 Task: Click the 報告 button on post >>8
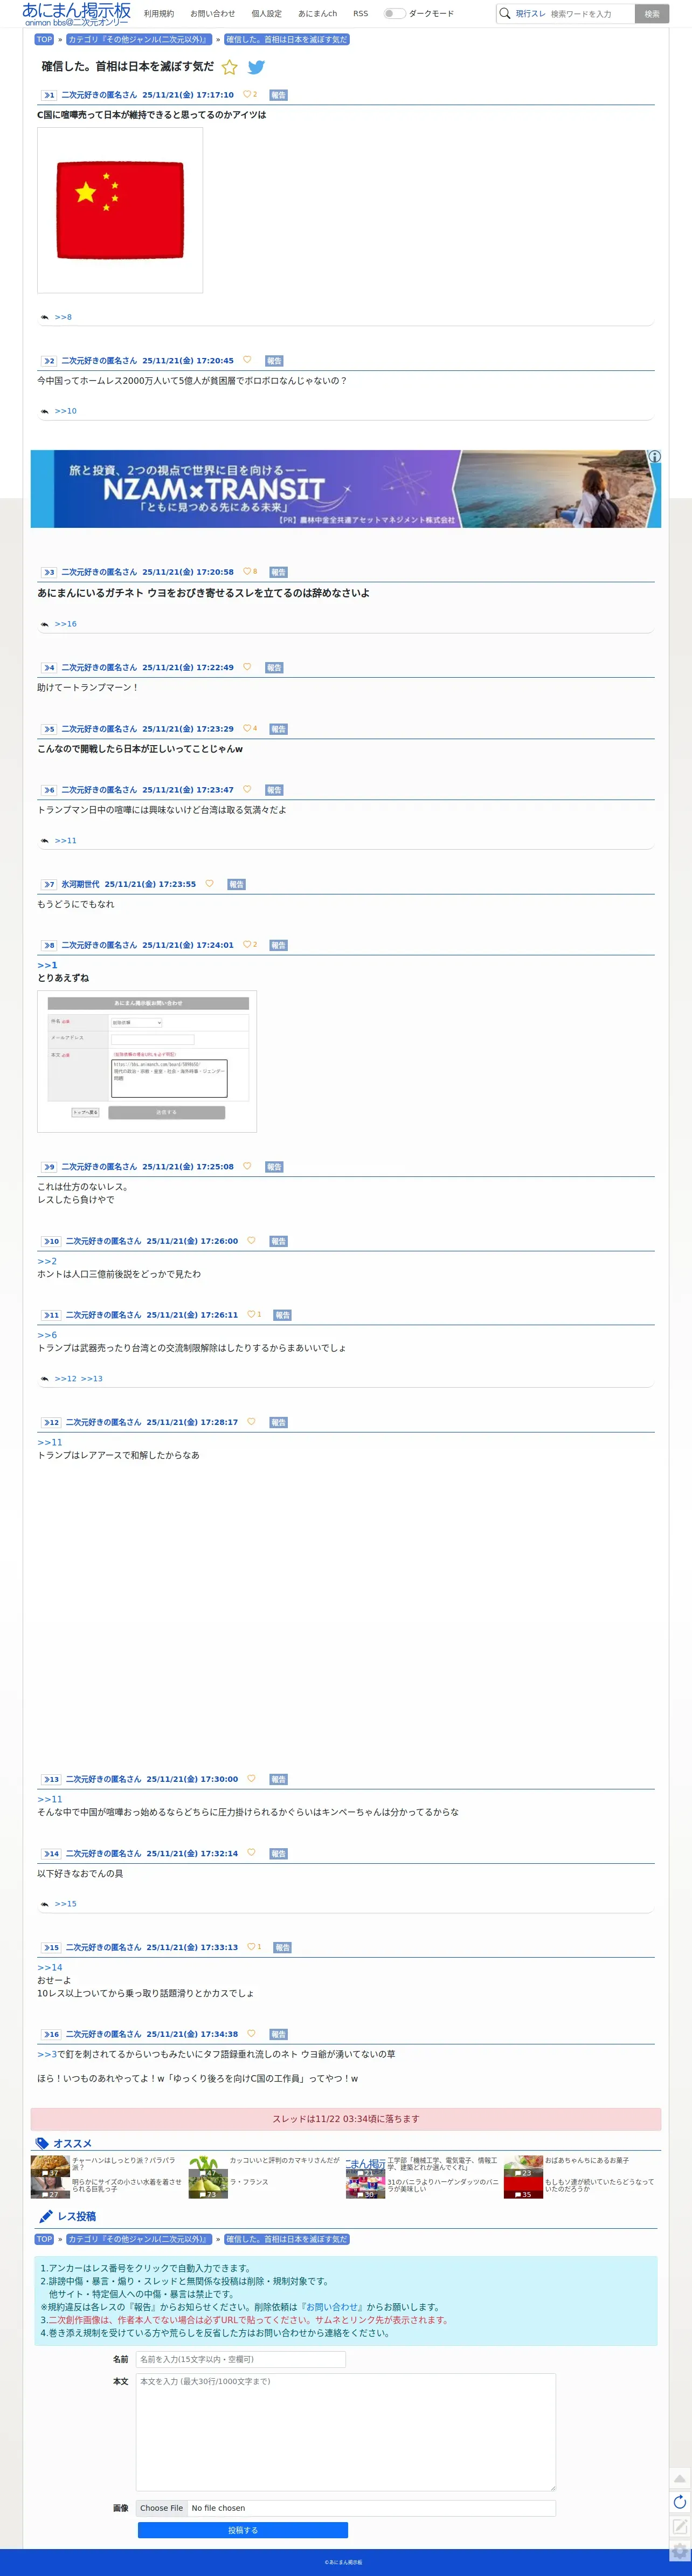coord(278,945)
